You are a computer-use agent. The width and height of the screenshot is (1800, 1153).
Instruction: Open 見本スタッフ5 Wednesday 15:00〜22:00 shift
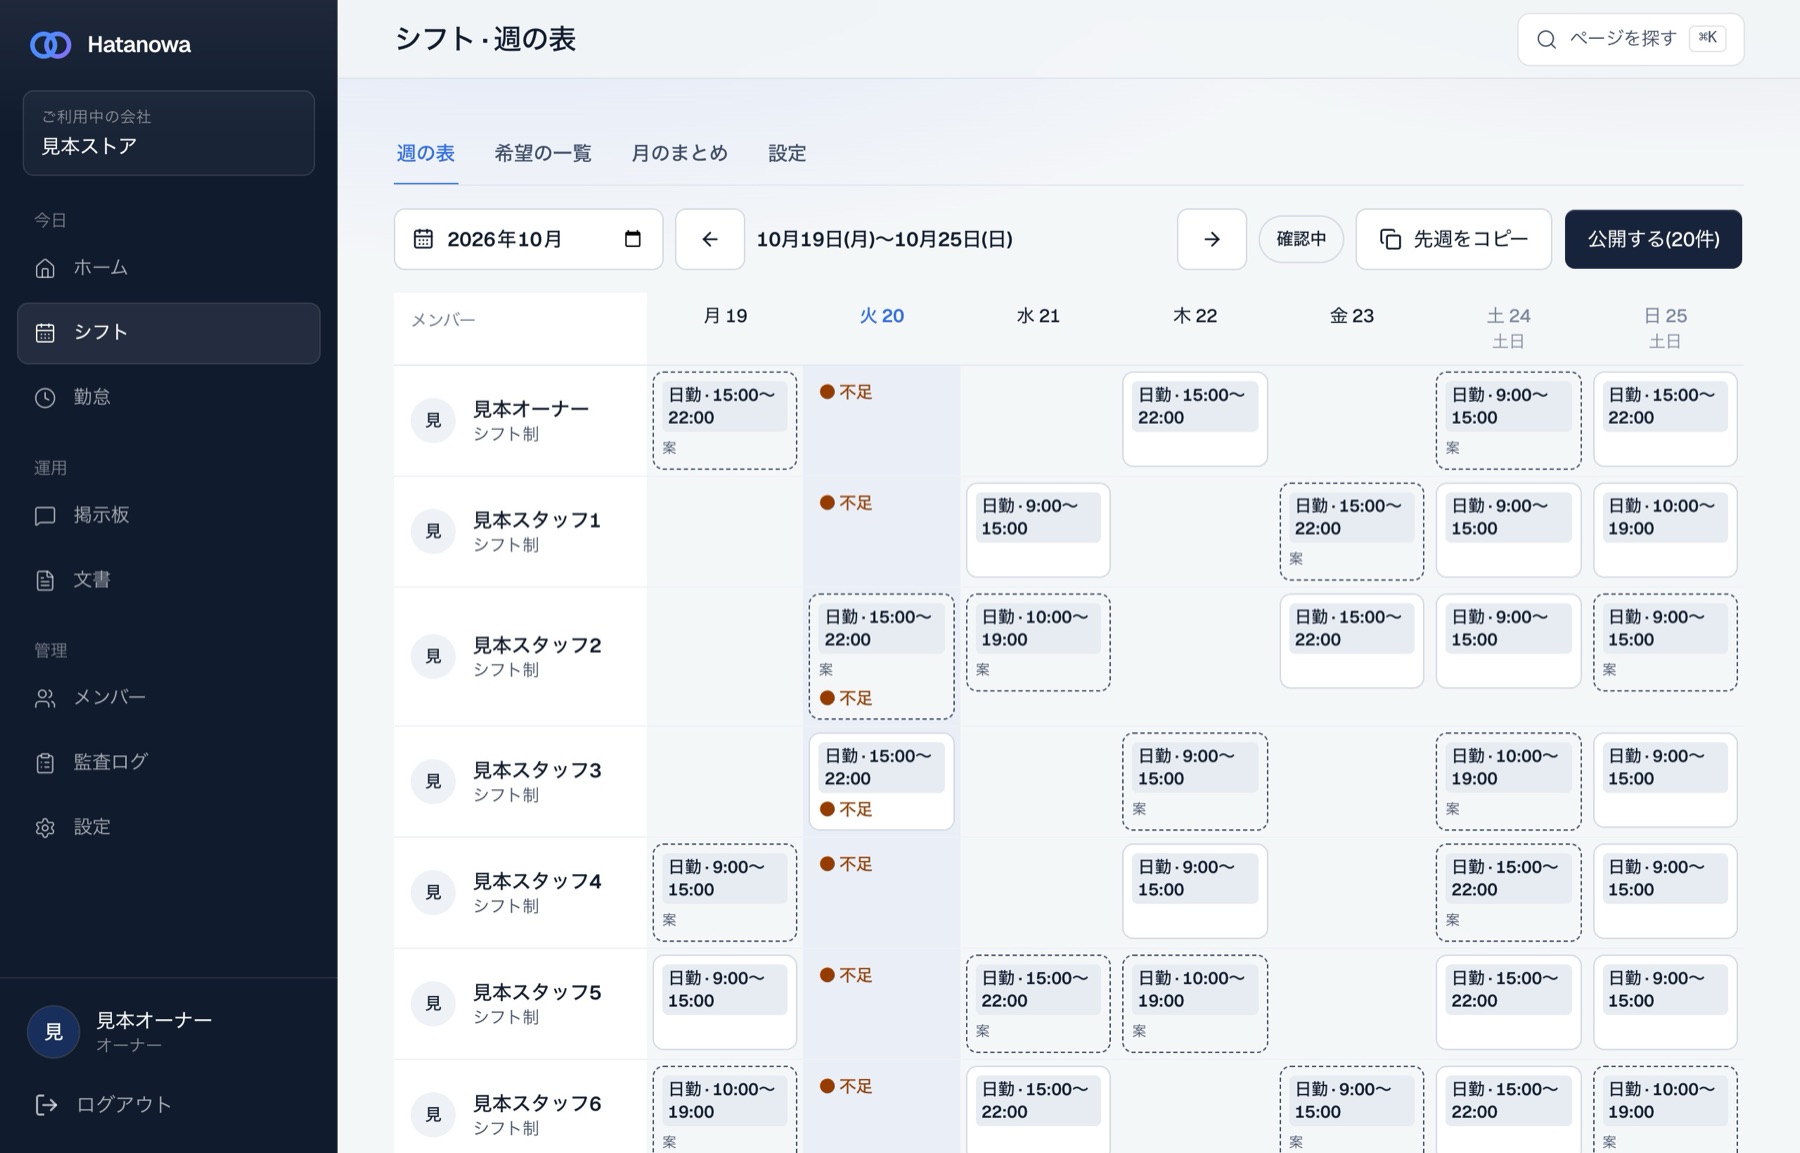coord(1038,1003)
